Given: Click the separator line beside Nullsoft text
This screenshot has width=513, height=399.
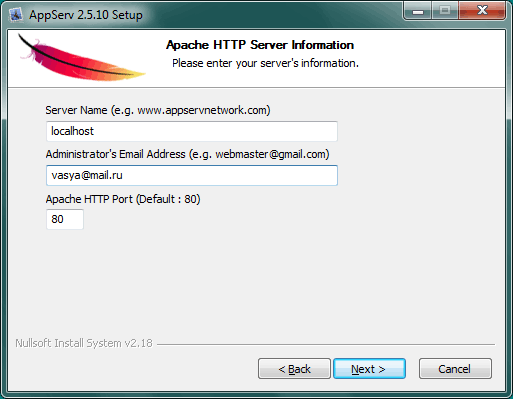Looking at the screenshot, I should point(326,344).
